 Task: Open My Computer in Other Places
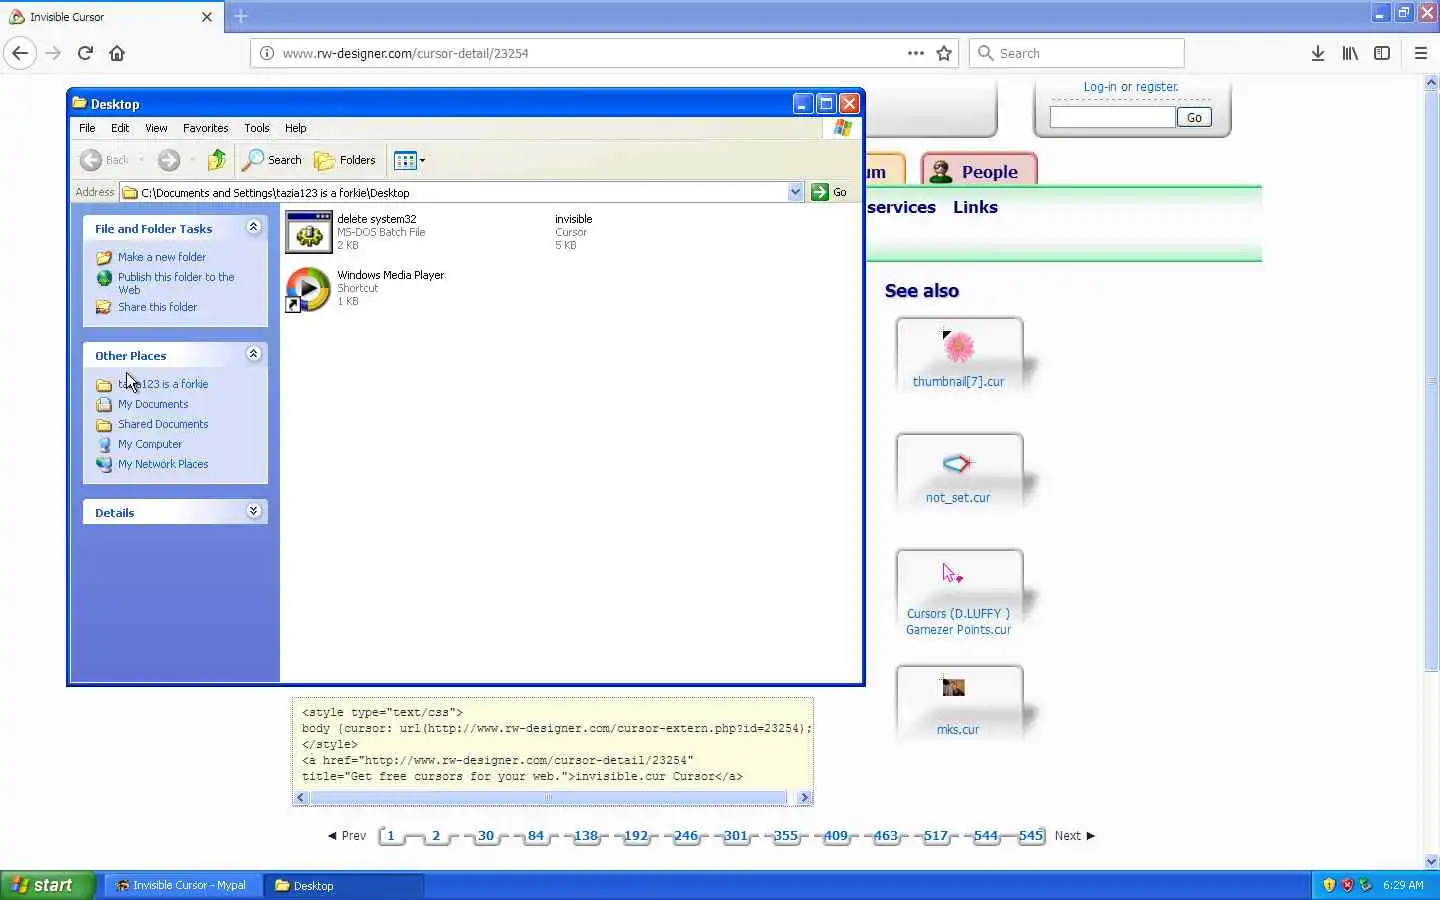click(x=150, y=444)
